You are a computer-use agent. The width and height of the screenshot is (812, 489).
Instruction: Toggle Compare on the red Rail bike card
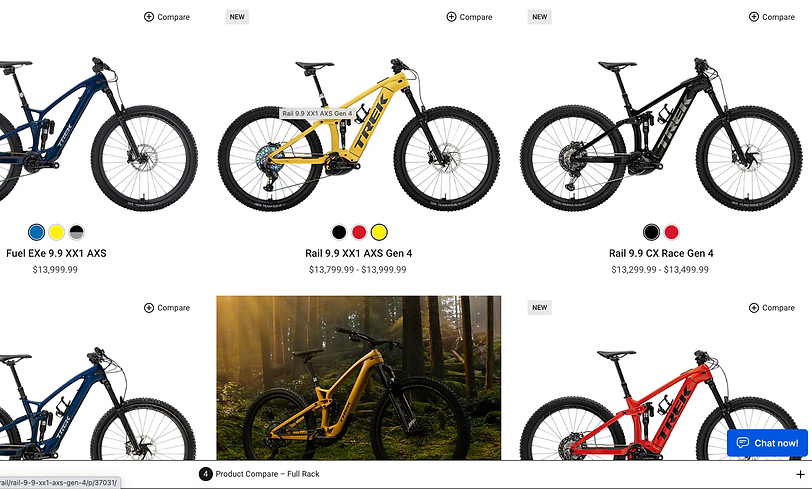(x=772, y=308)
